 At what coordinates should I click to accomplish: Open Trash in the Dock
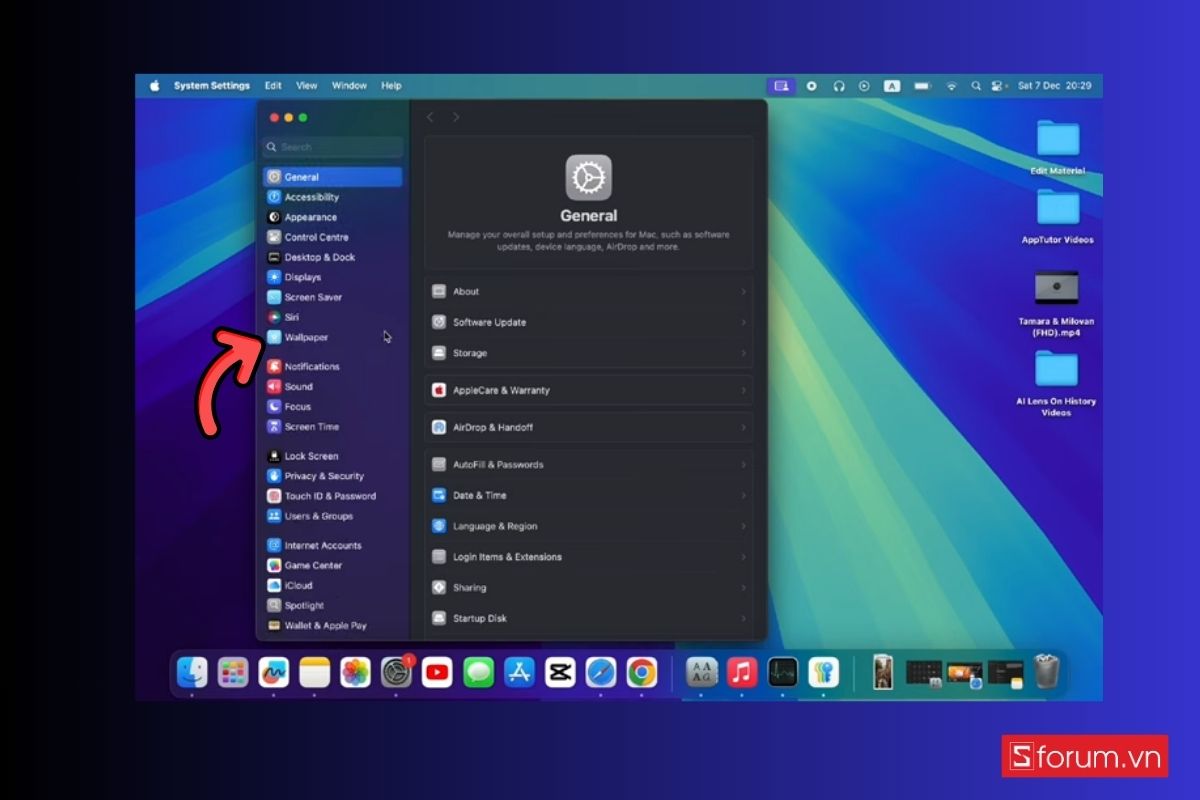(1047, 671)
